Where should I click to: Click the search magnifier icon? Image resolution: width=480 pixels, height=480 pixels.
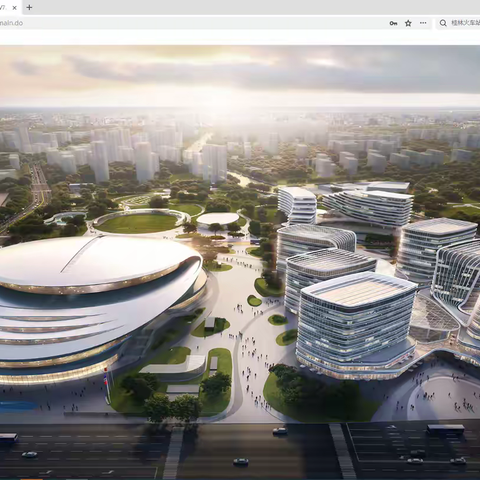coord(443,23)
